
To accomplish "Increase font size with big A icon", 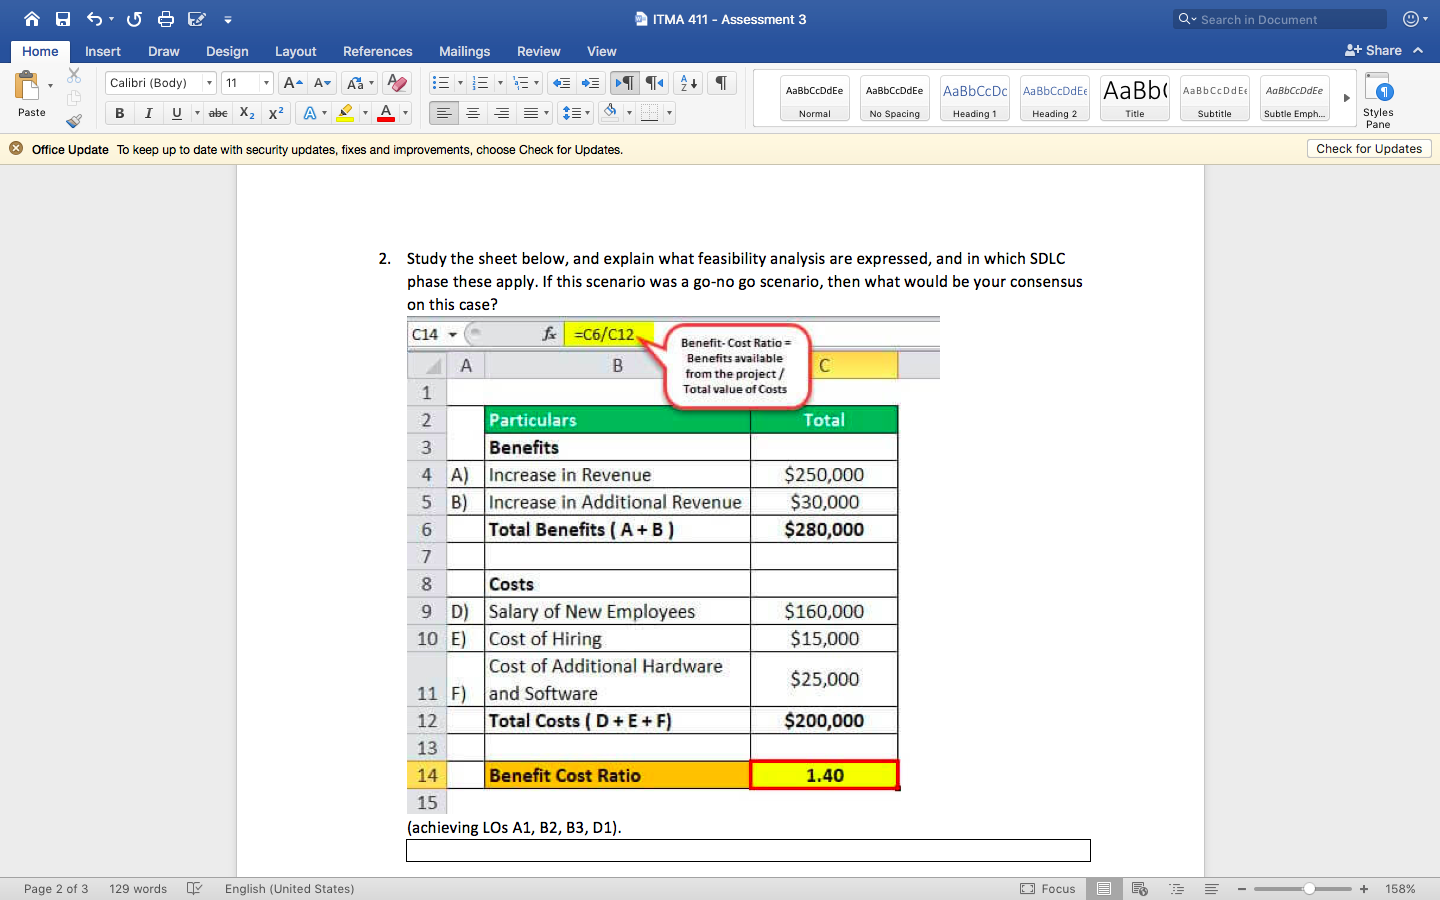I will tap(291, 83).
